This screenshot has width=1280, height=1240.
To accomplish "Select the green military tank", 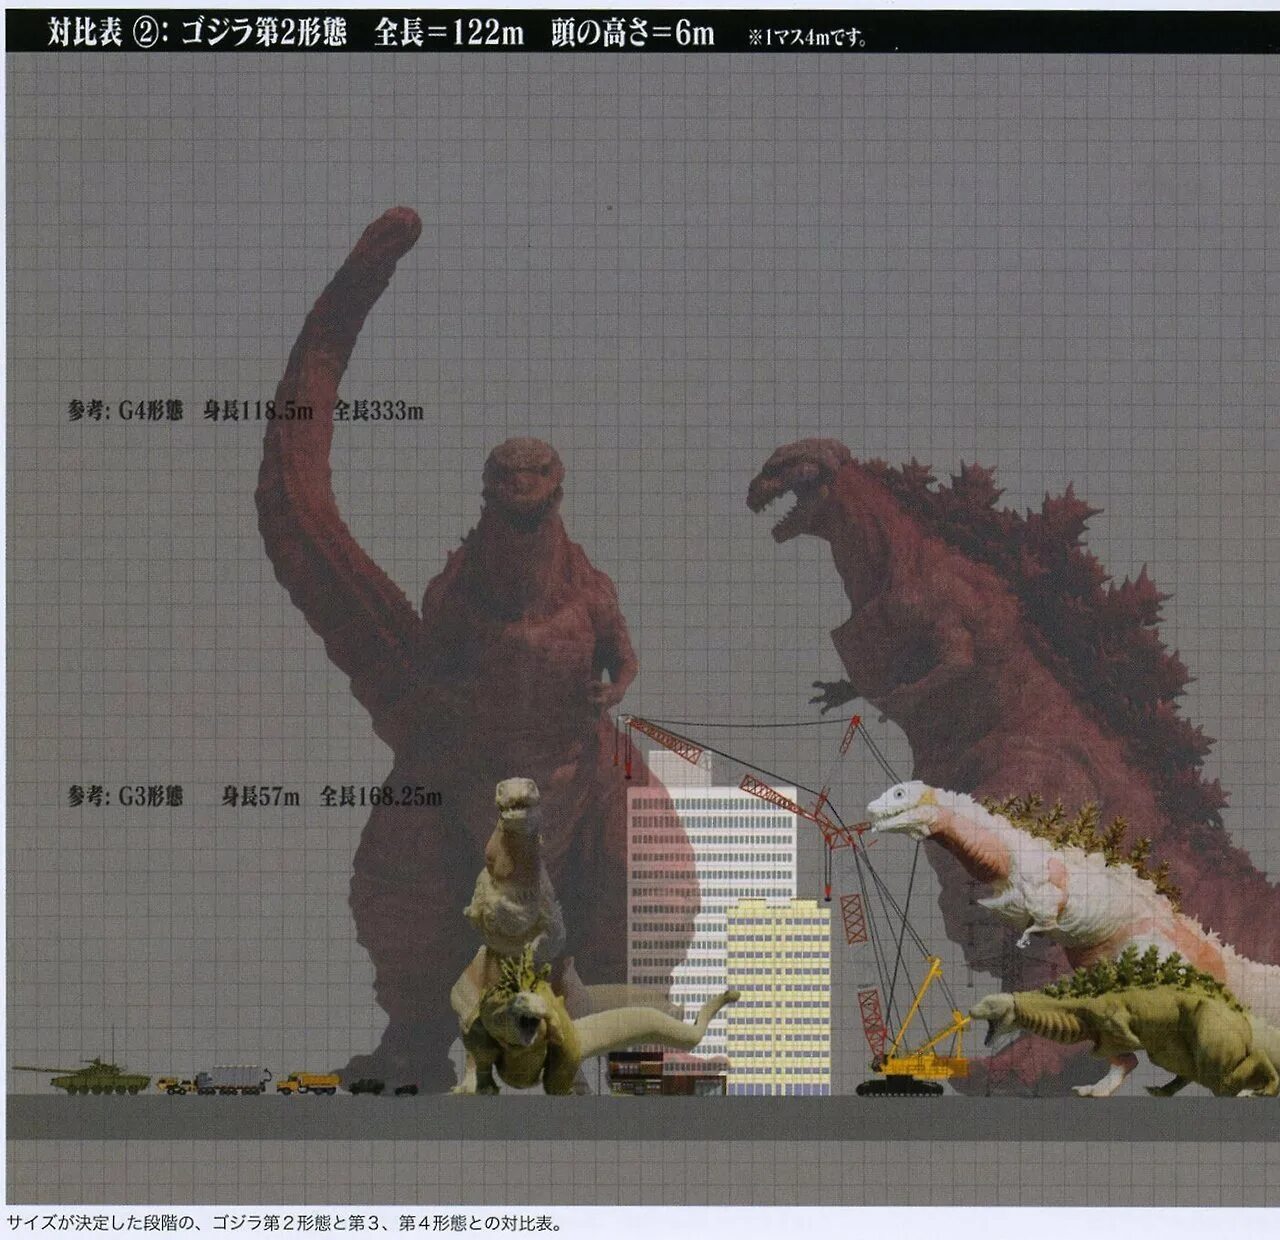I will pyautogui.click(x=82, y=1077).
